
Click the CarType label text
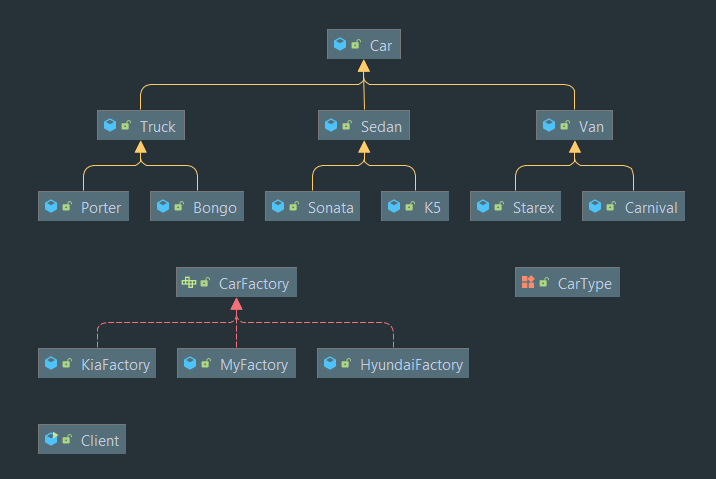point(585,284)
